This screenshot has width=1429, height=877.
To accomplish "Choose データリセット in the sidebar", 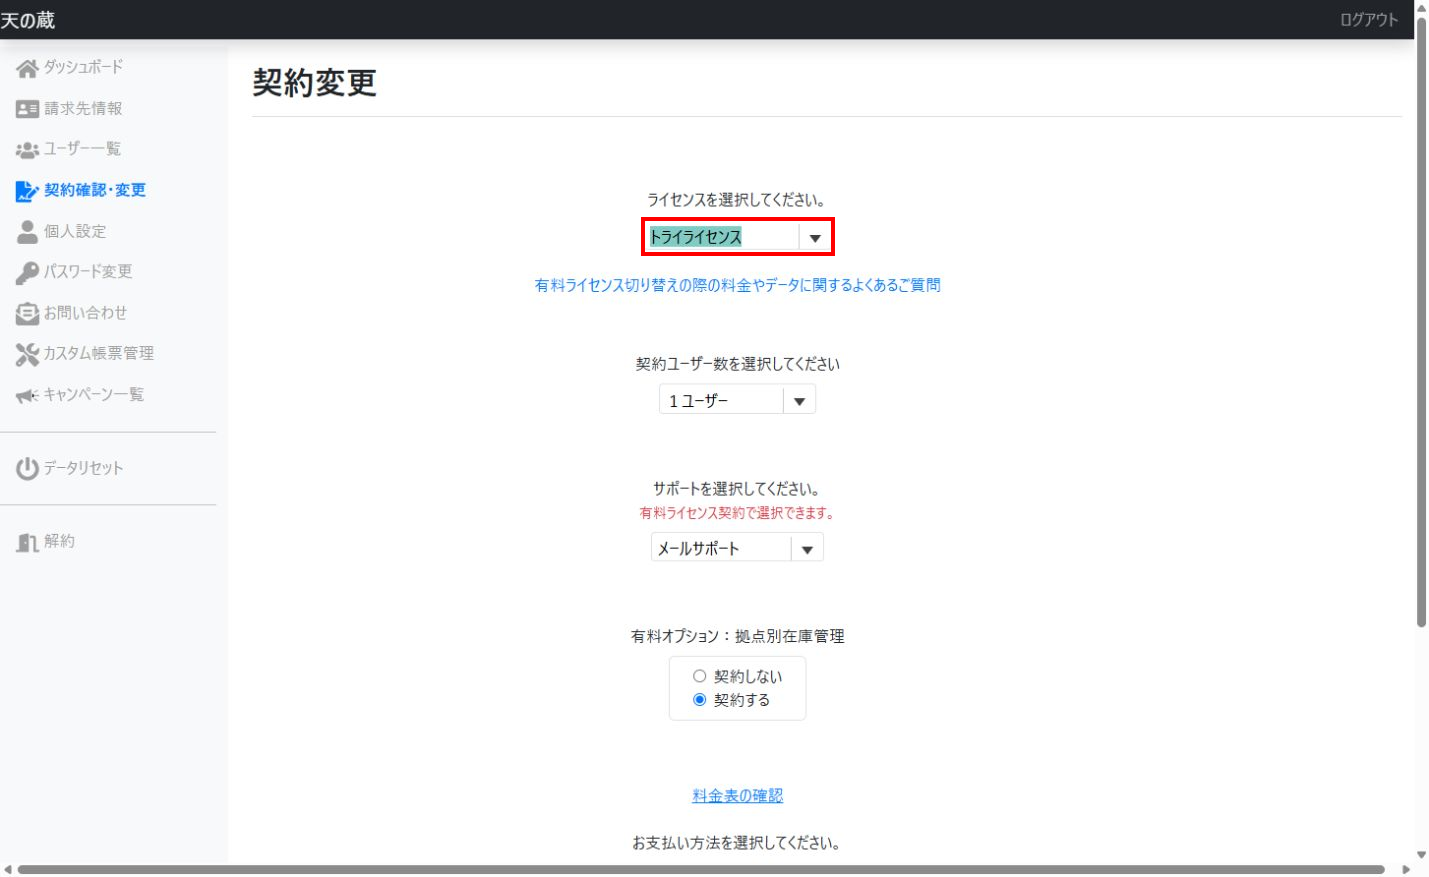I will pos(83,468).
